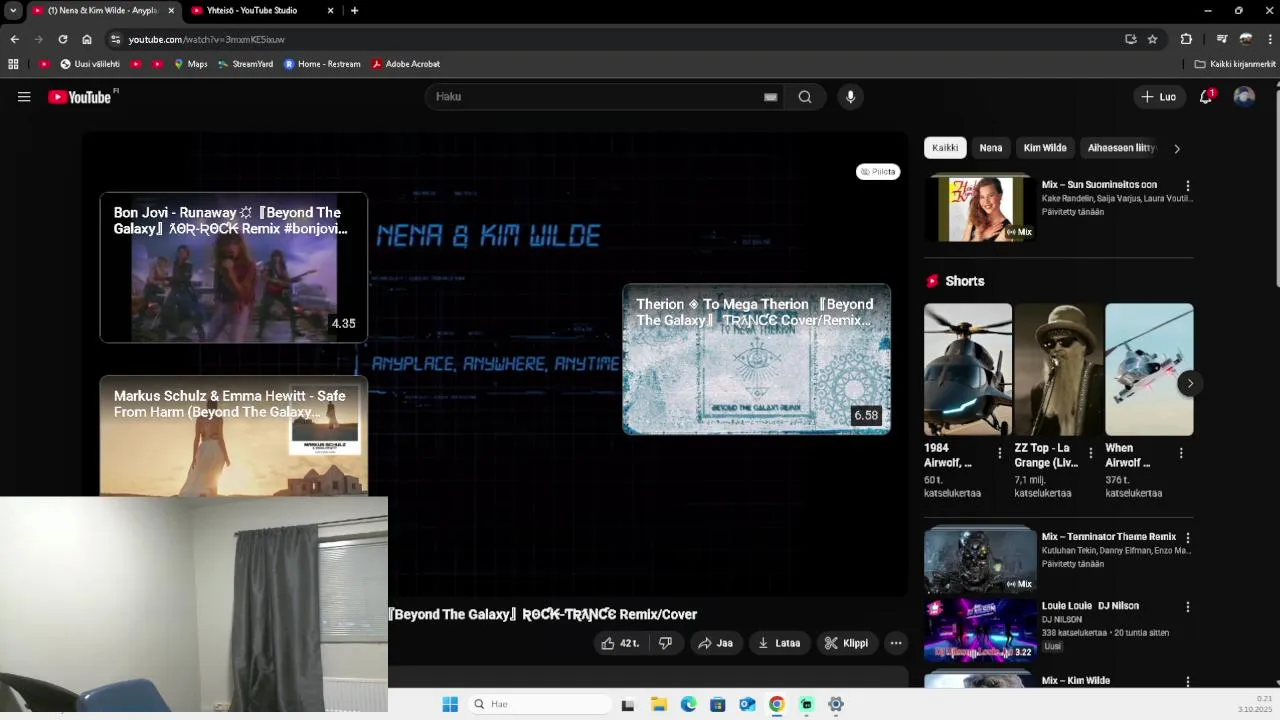The image size is (1280, 720).
Task: Open Louie Louie DJ Nilson video thumbnail
Action: point(980,630)
